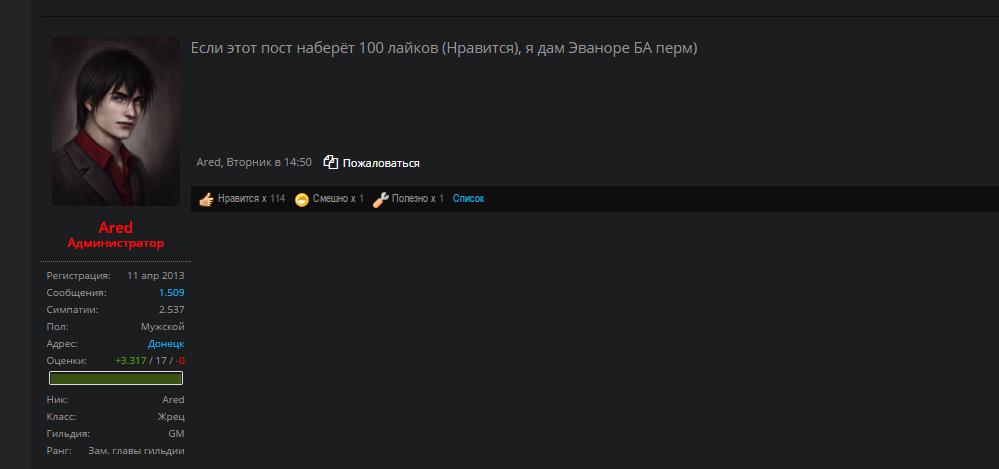
Task: Click the Смешно x 1 label
Action: pos(338,199)
